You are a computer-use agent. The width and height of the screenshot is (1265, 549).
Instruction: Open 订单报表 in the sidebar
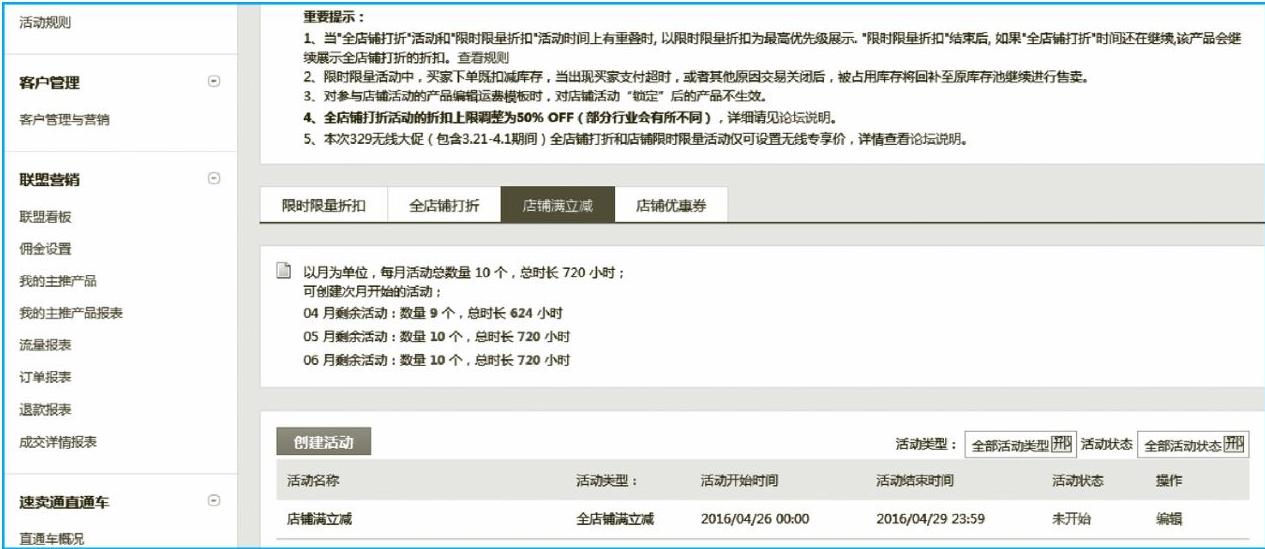[46, 377]
